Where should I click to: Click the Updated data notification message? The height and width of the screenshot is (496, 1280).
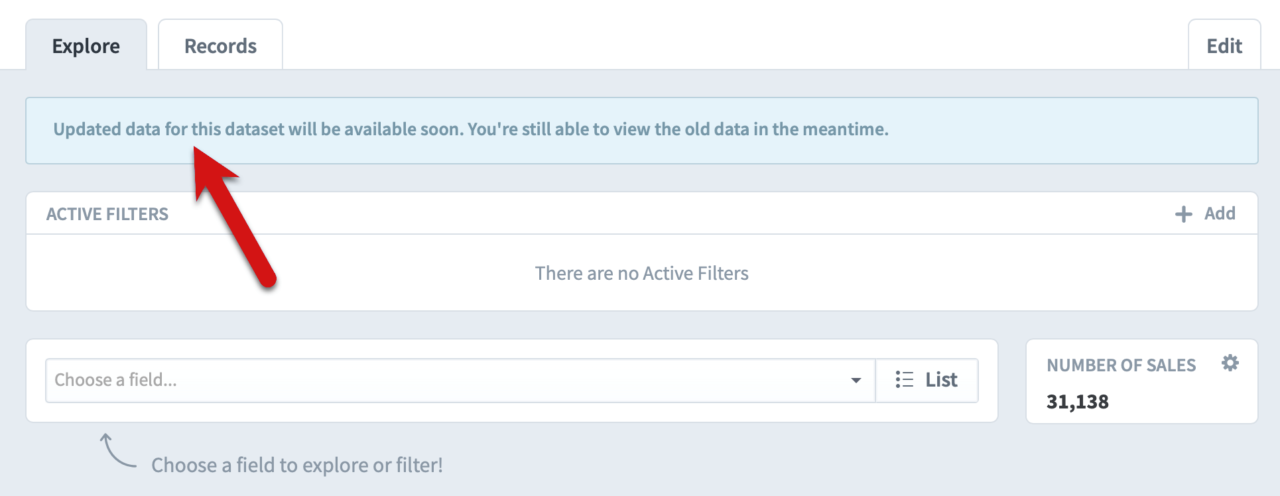471,130
